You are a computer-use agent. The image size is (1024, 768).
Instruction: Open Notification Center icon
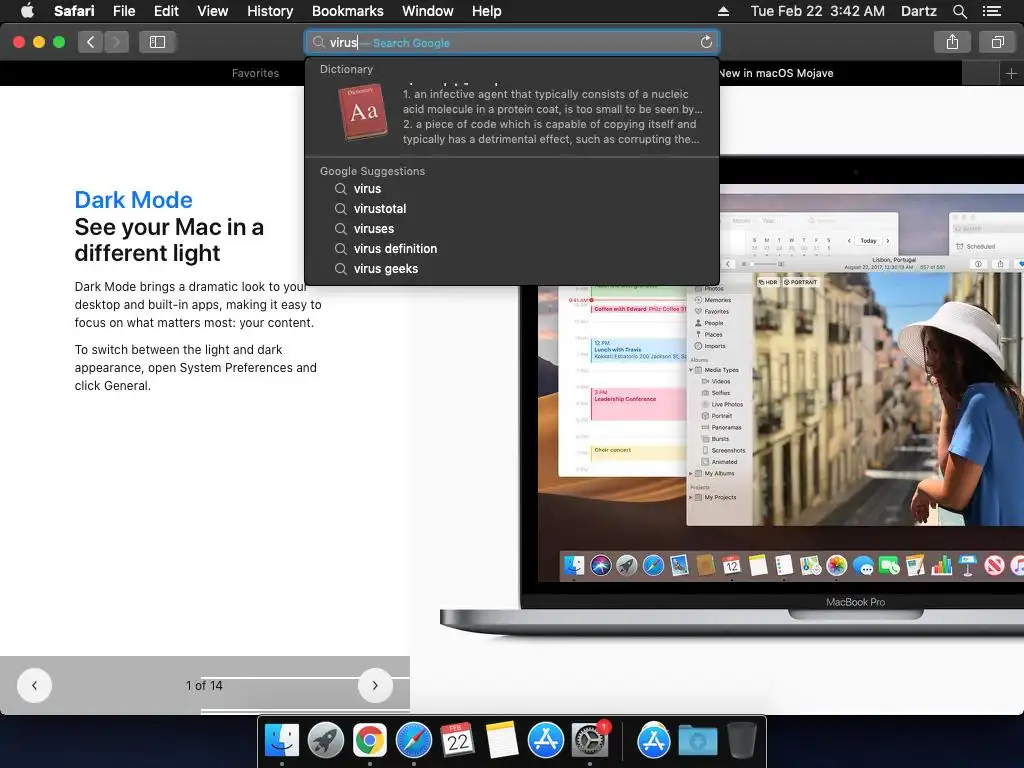991,11
